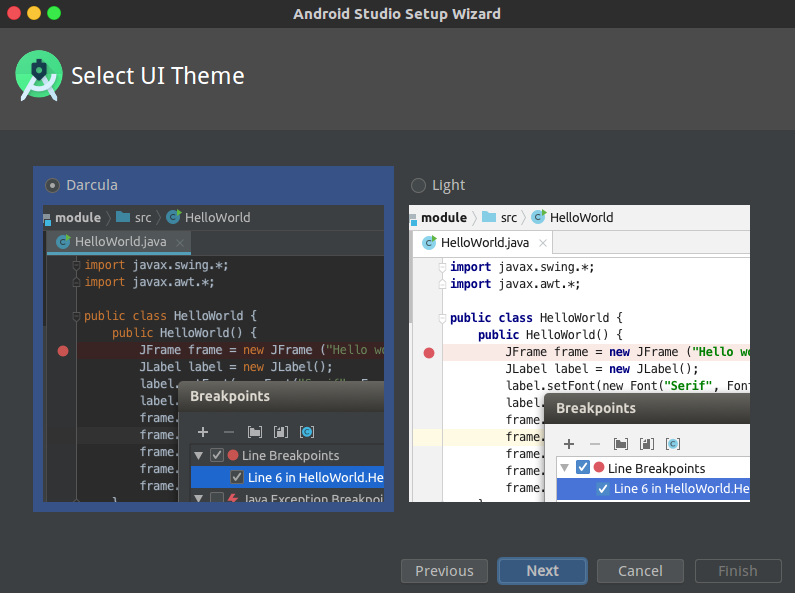Click the Line Breakpoints red dot in Light preview
The image size is (795, 593).
[x=599, y=467]
